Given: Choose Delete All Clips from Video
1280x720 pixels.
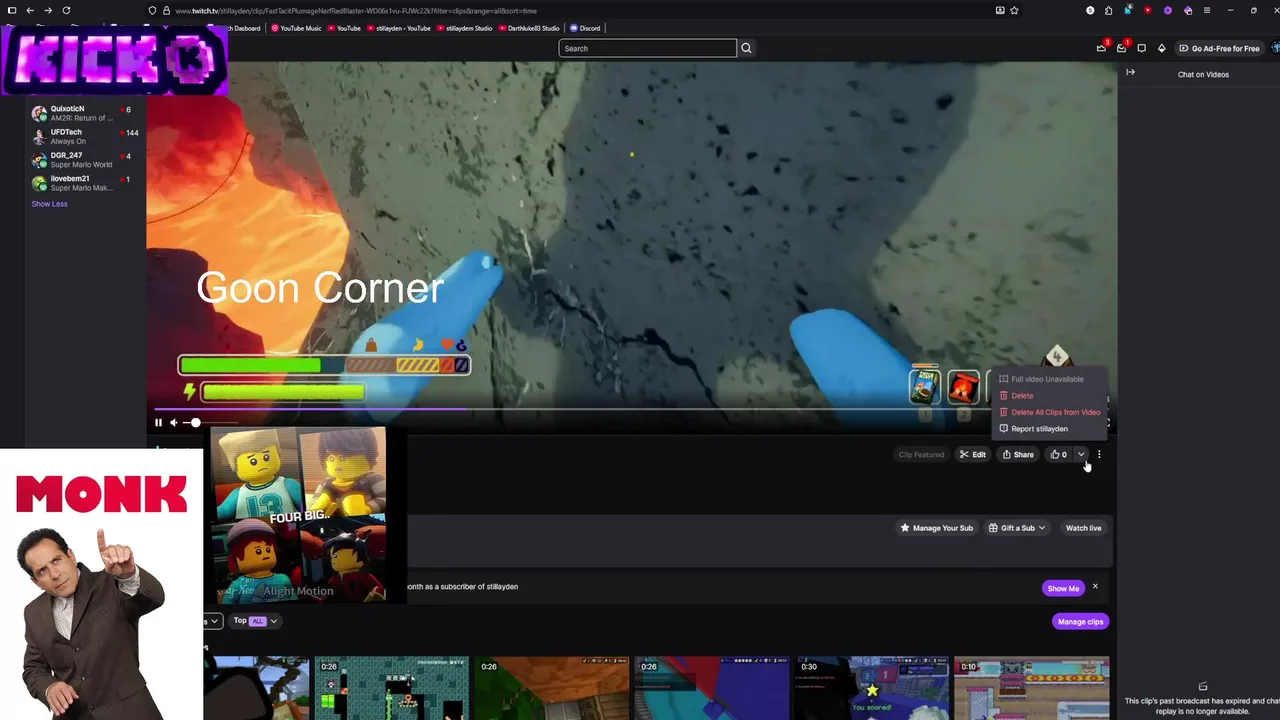Looking at the screenshot, I should 1051,412.
